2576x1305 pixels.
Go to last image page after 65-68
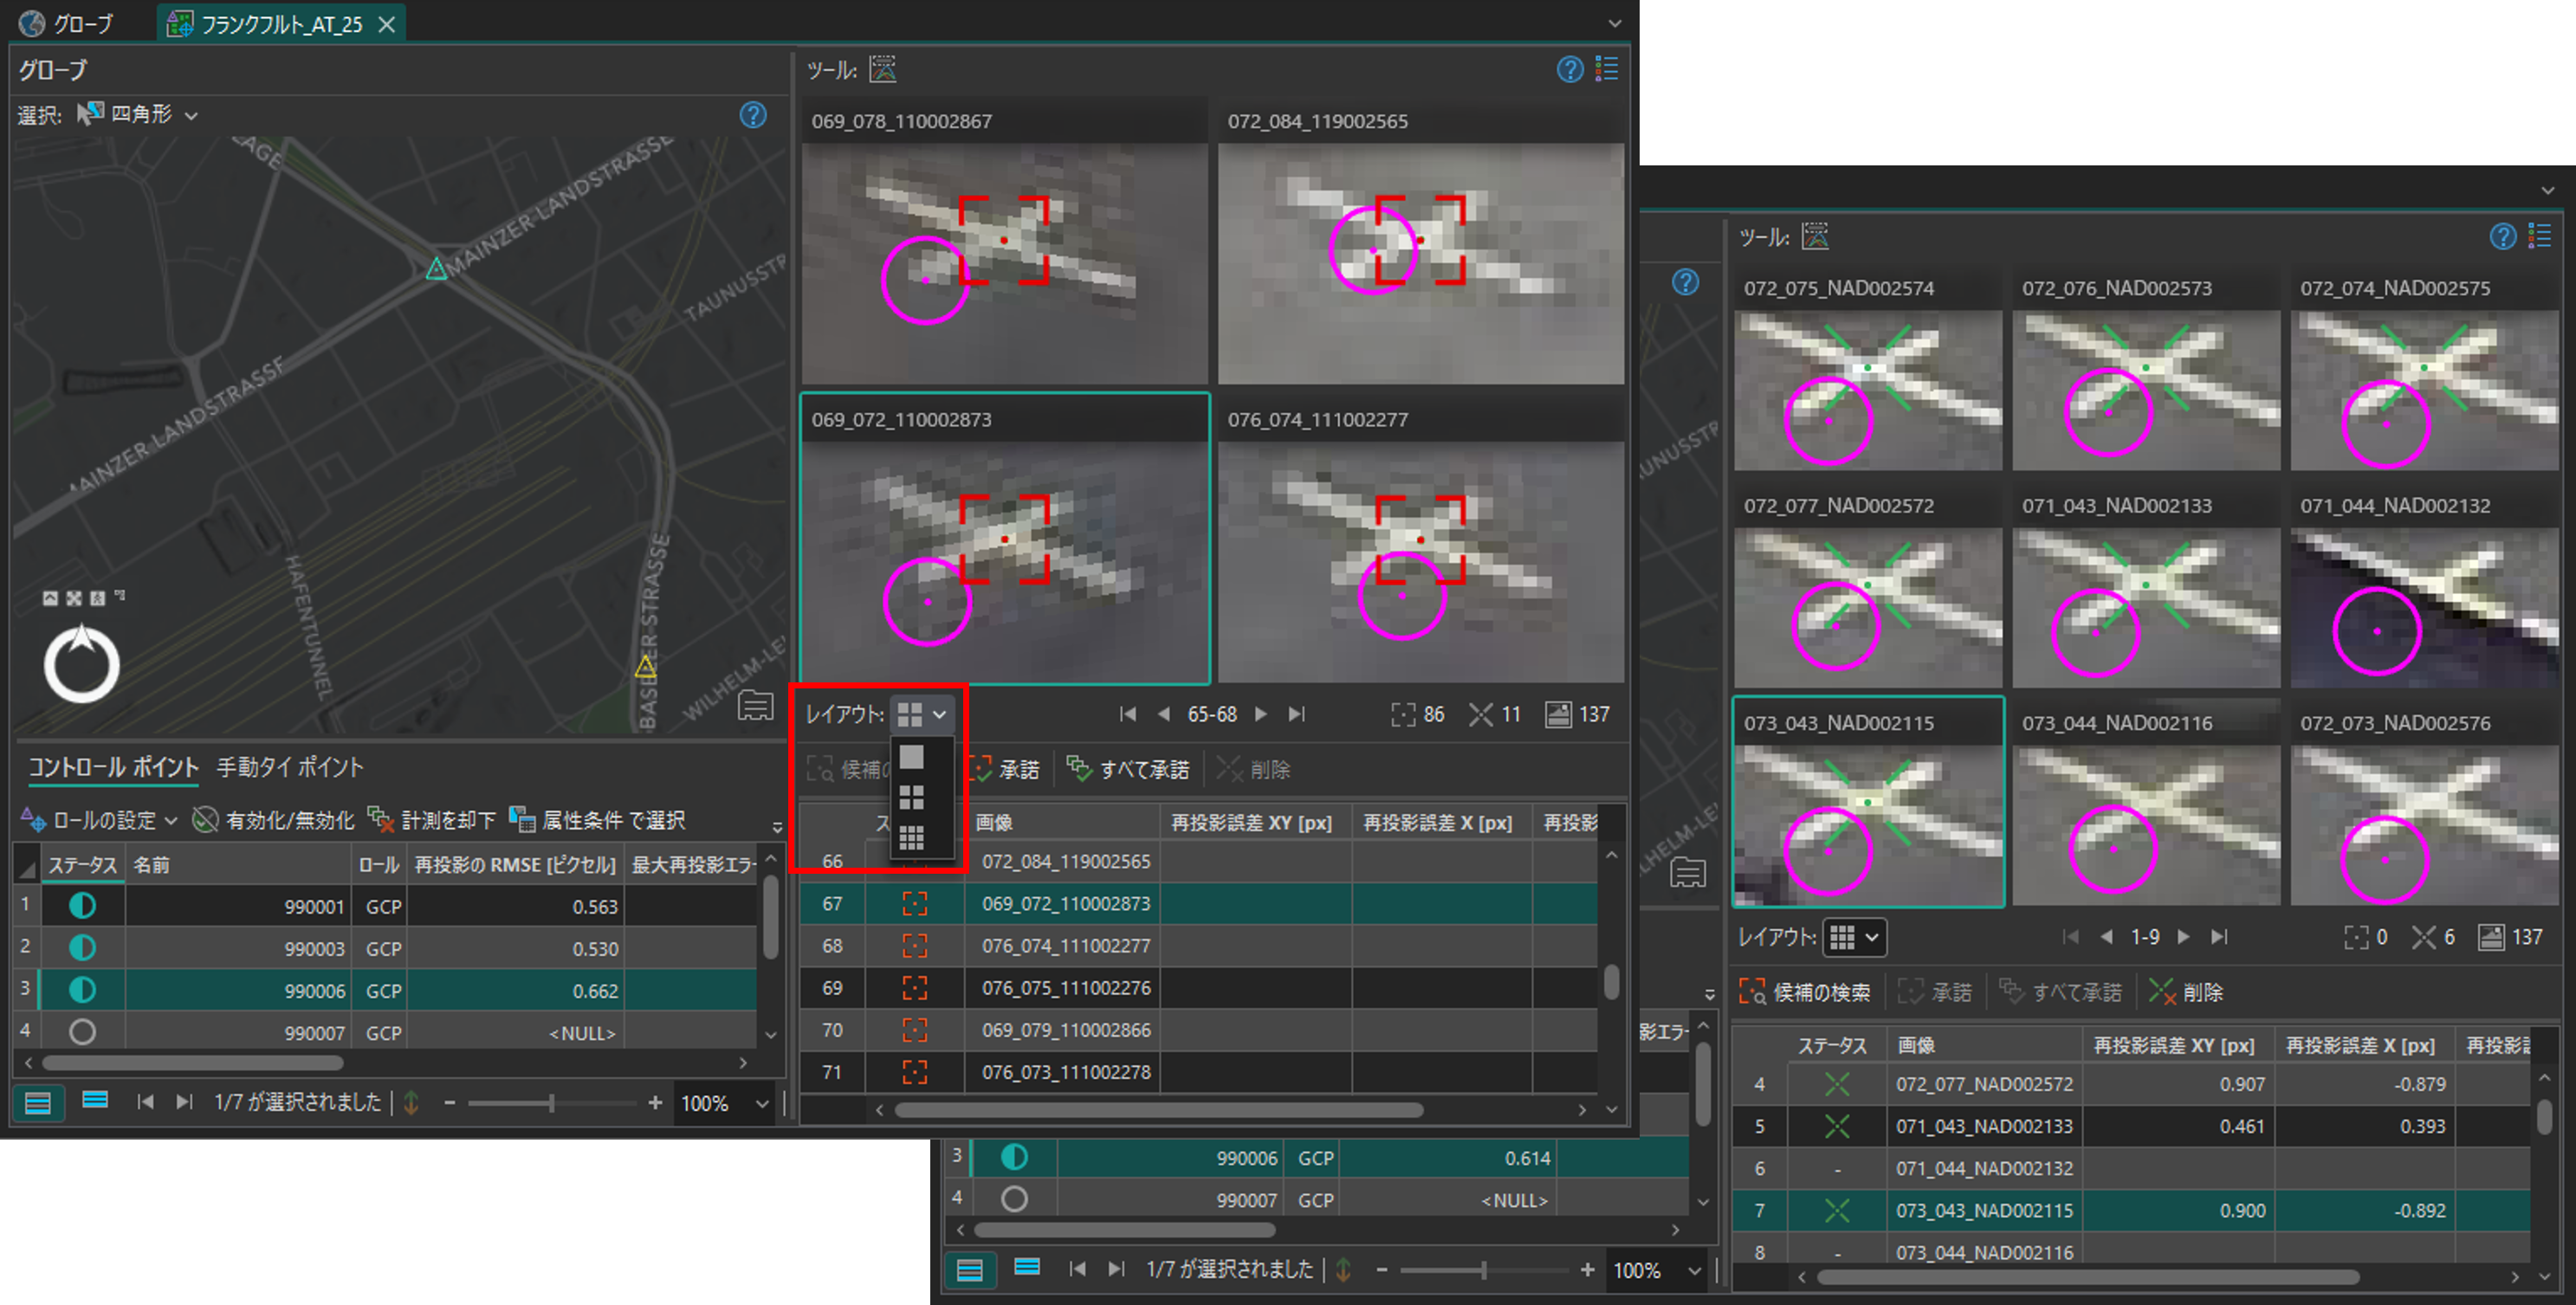[x=1297, y=714]
